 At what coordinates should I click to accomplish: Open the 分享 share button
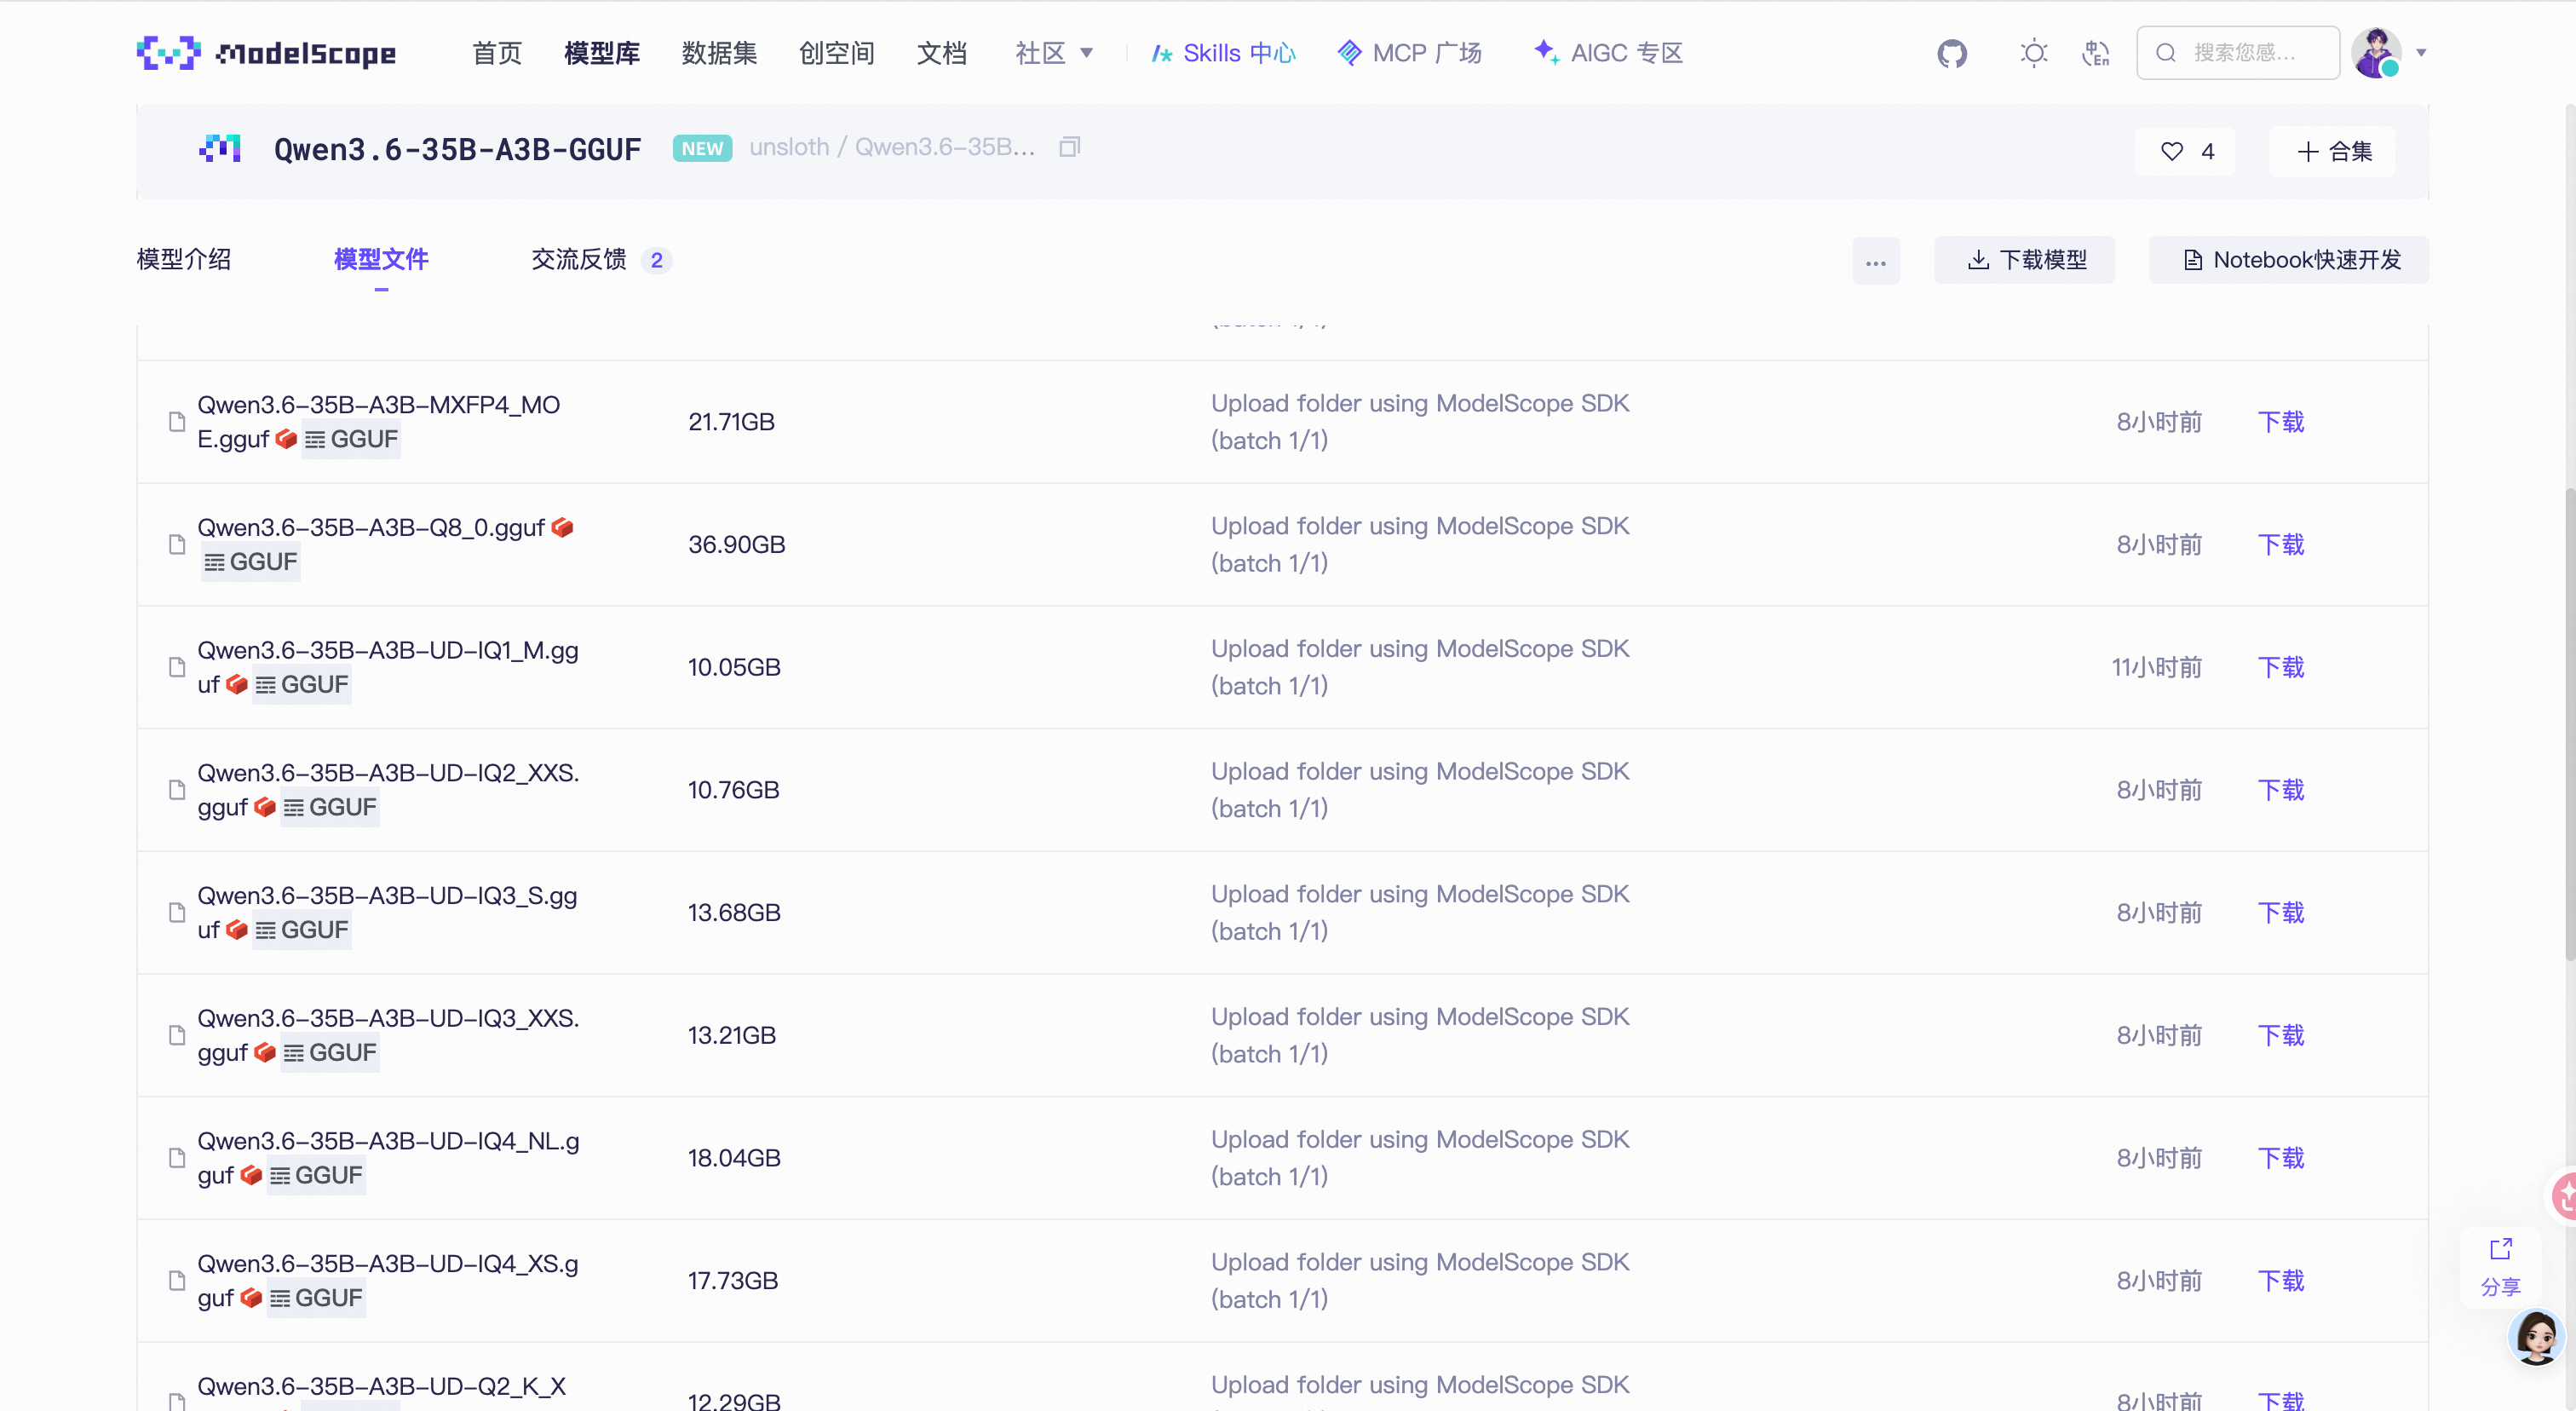point(2500,1267)
